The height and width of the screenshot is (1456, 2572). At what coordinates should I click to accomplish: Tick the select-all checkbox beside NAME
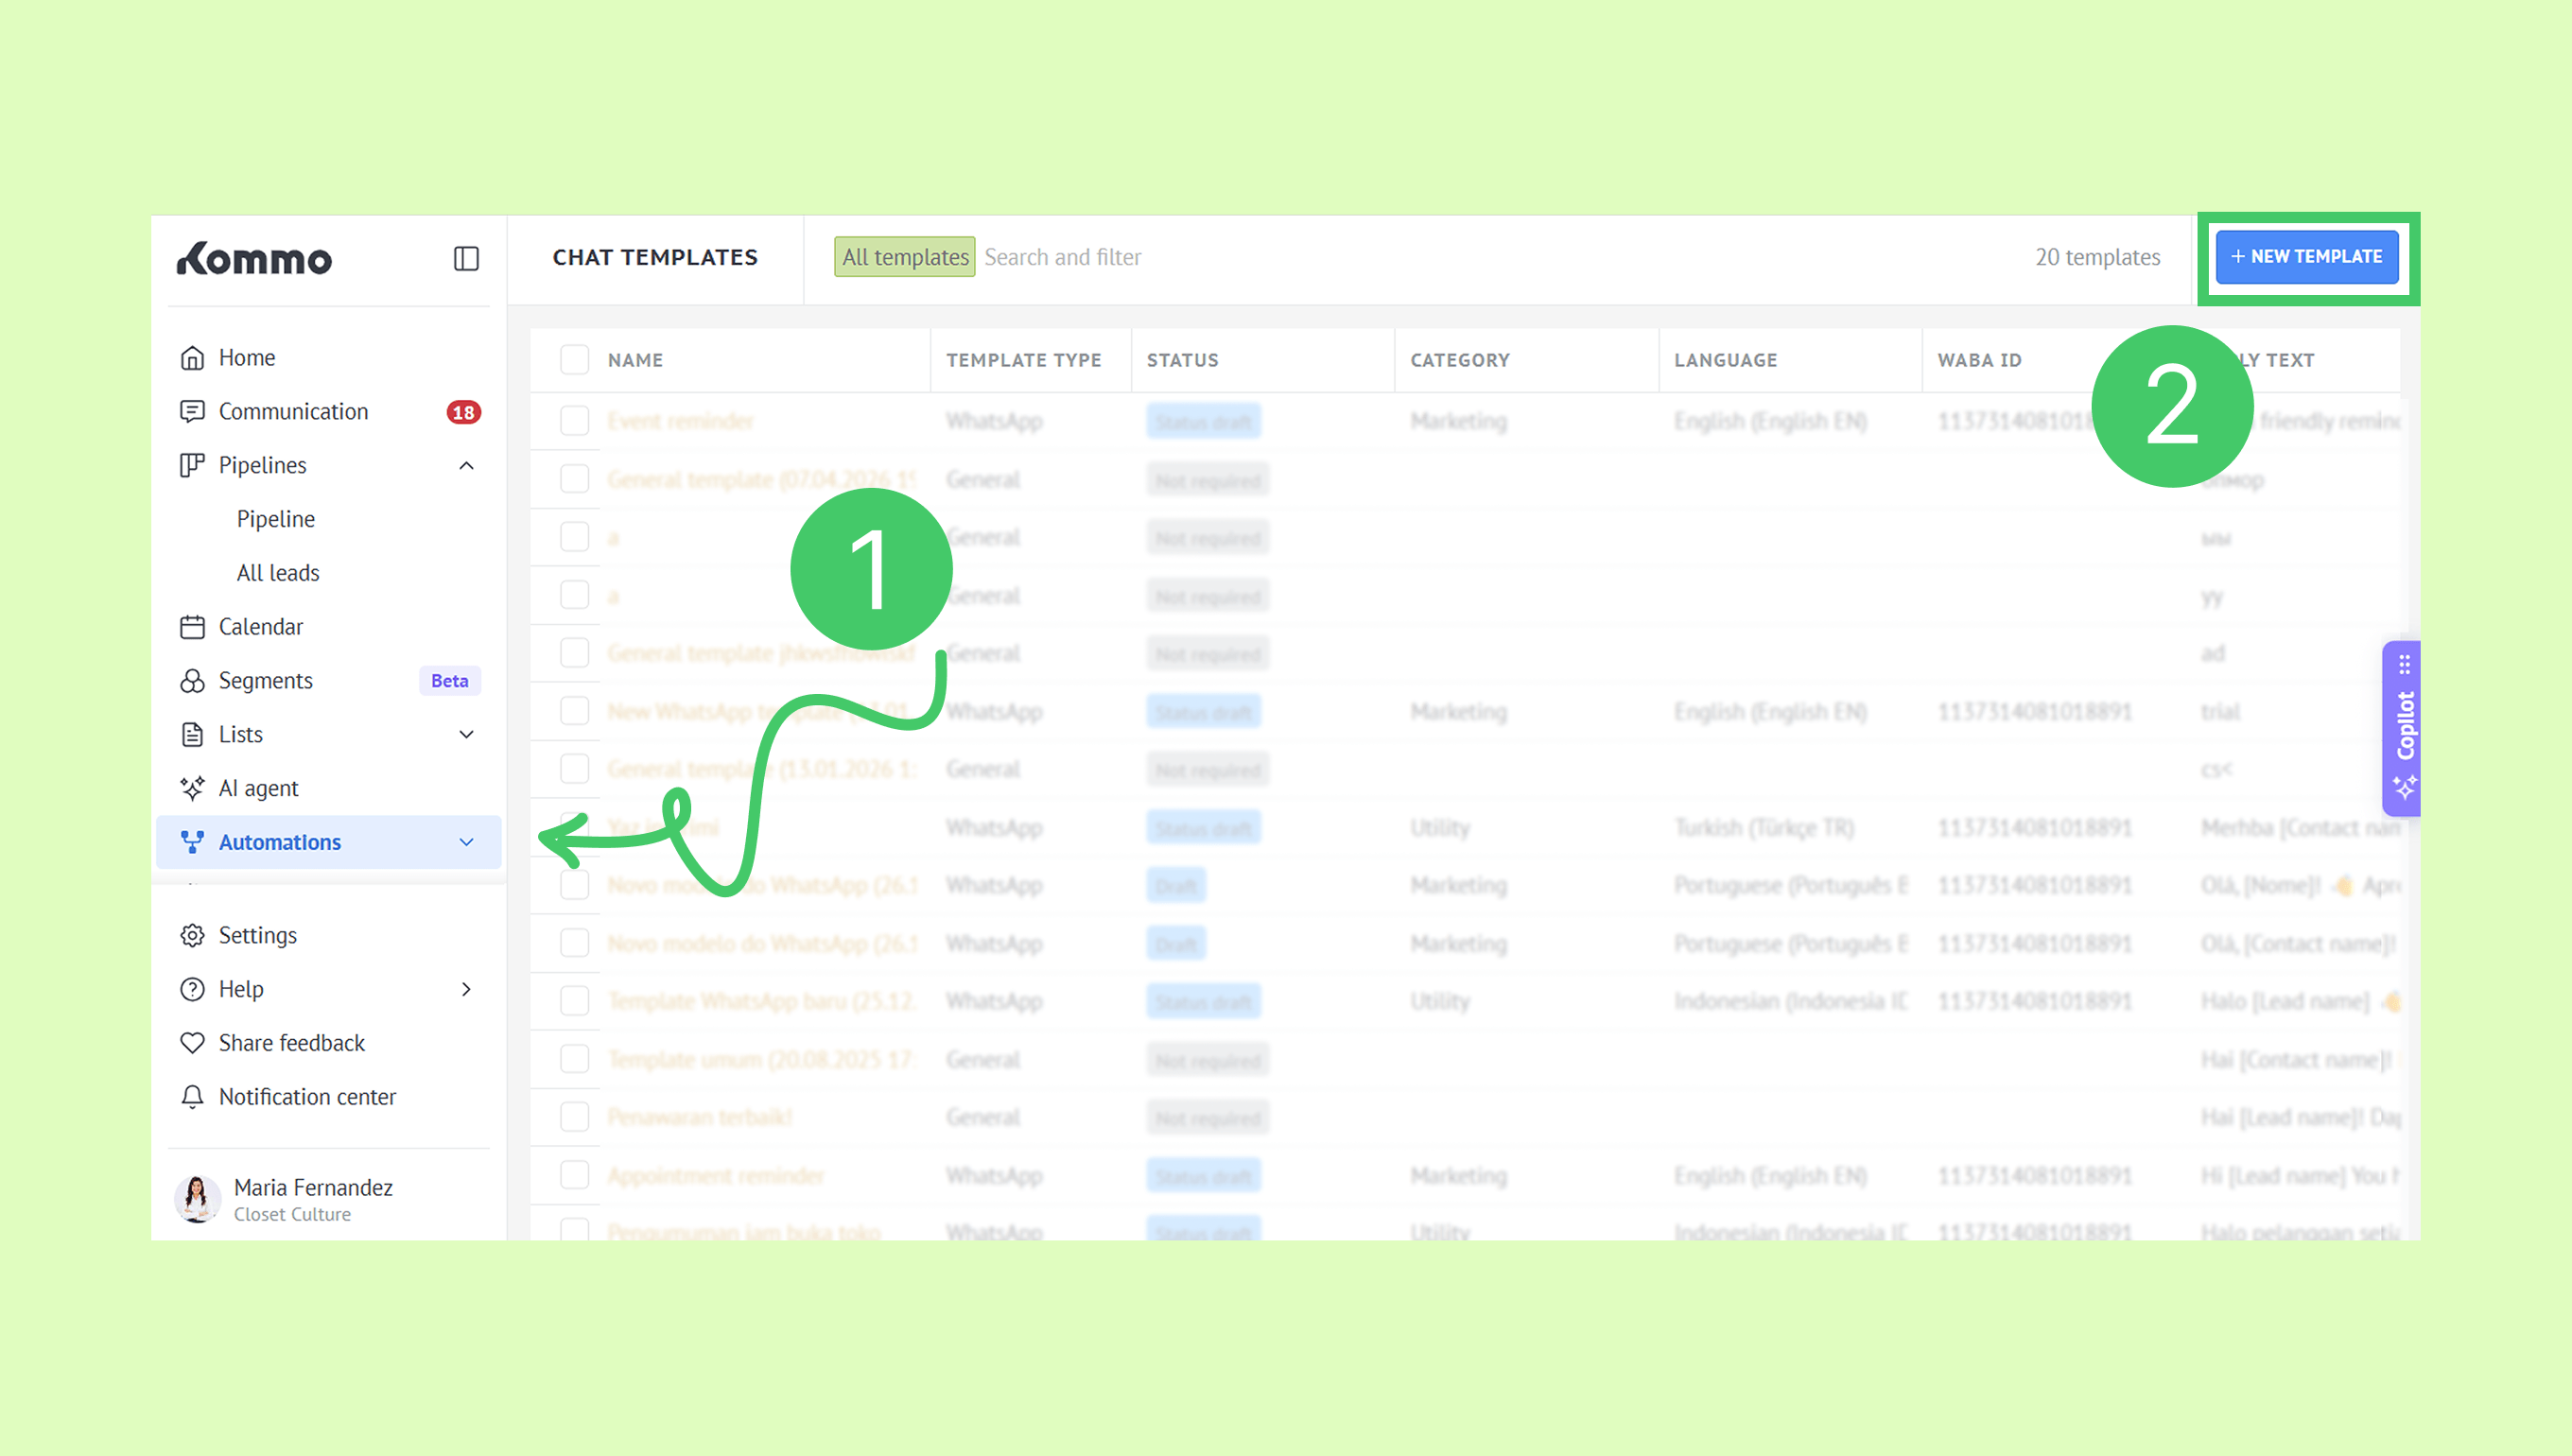[575, 360]
